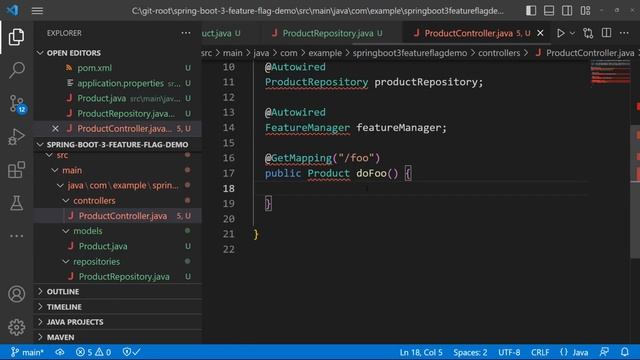Click main* branch in status bar
This screenshot has width=640, height=360.
click(x=27, y=352)
